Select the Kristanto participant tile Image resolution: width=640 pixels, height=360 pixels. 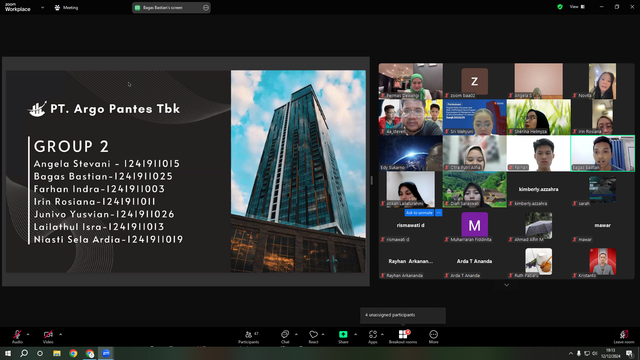(602, 261)
